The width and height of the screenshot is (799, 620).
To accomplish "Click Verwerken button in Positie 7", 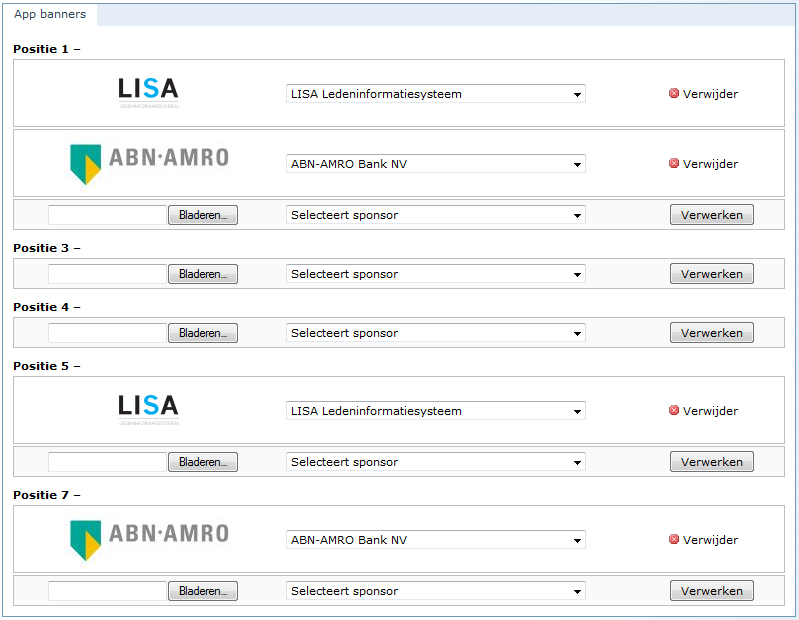I will point(711,591).
